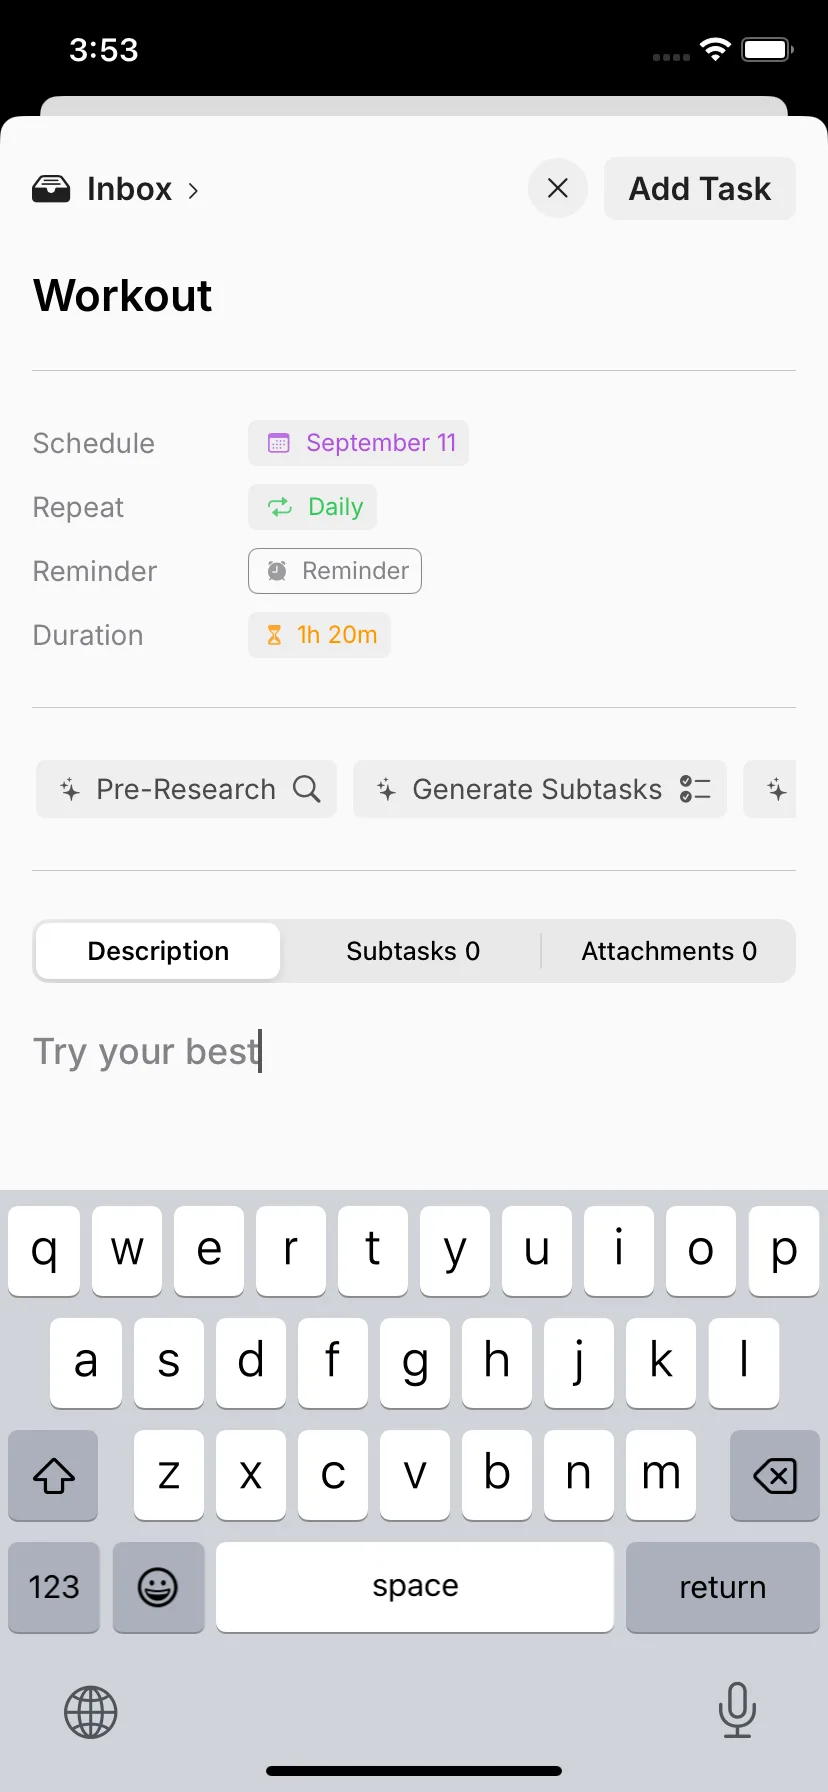Image resolution: width=828 pixels, height=1792 pixels.
Task: Open the September 11 schedule picker
Action: [358, 443]
